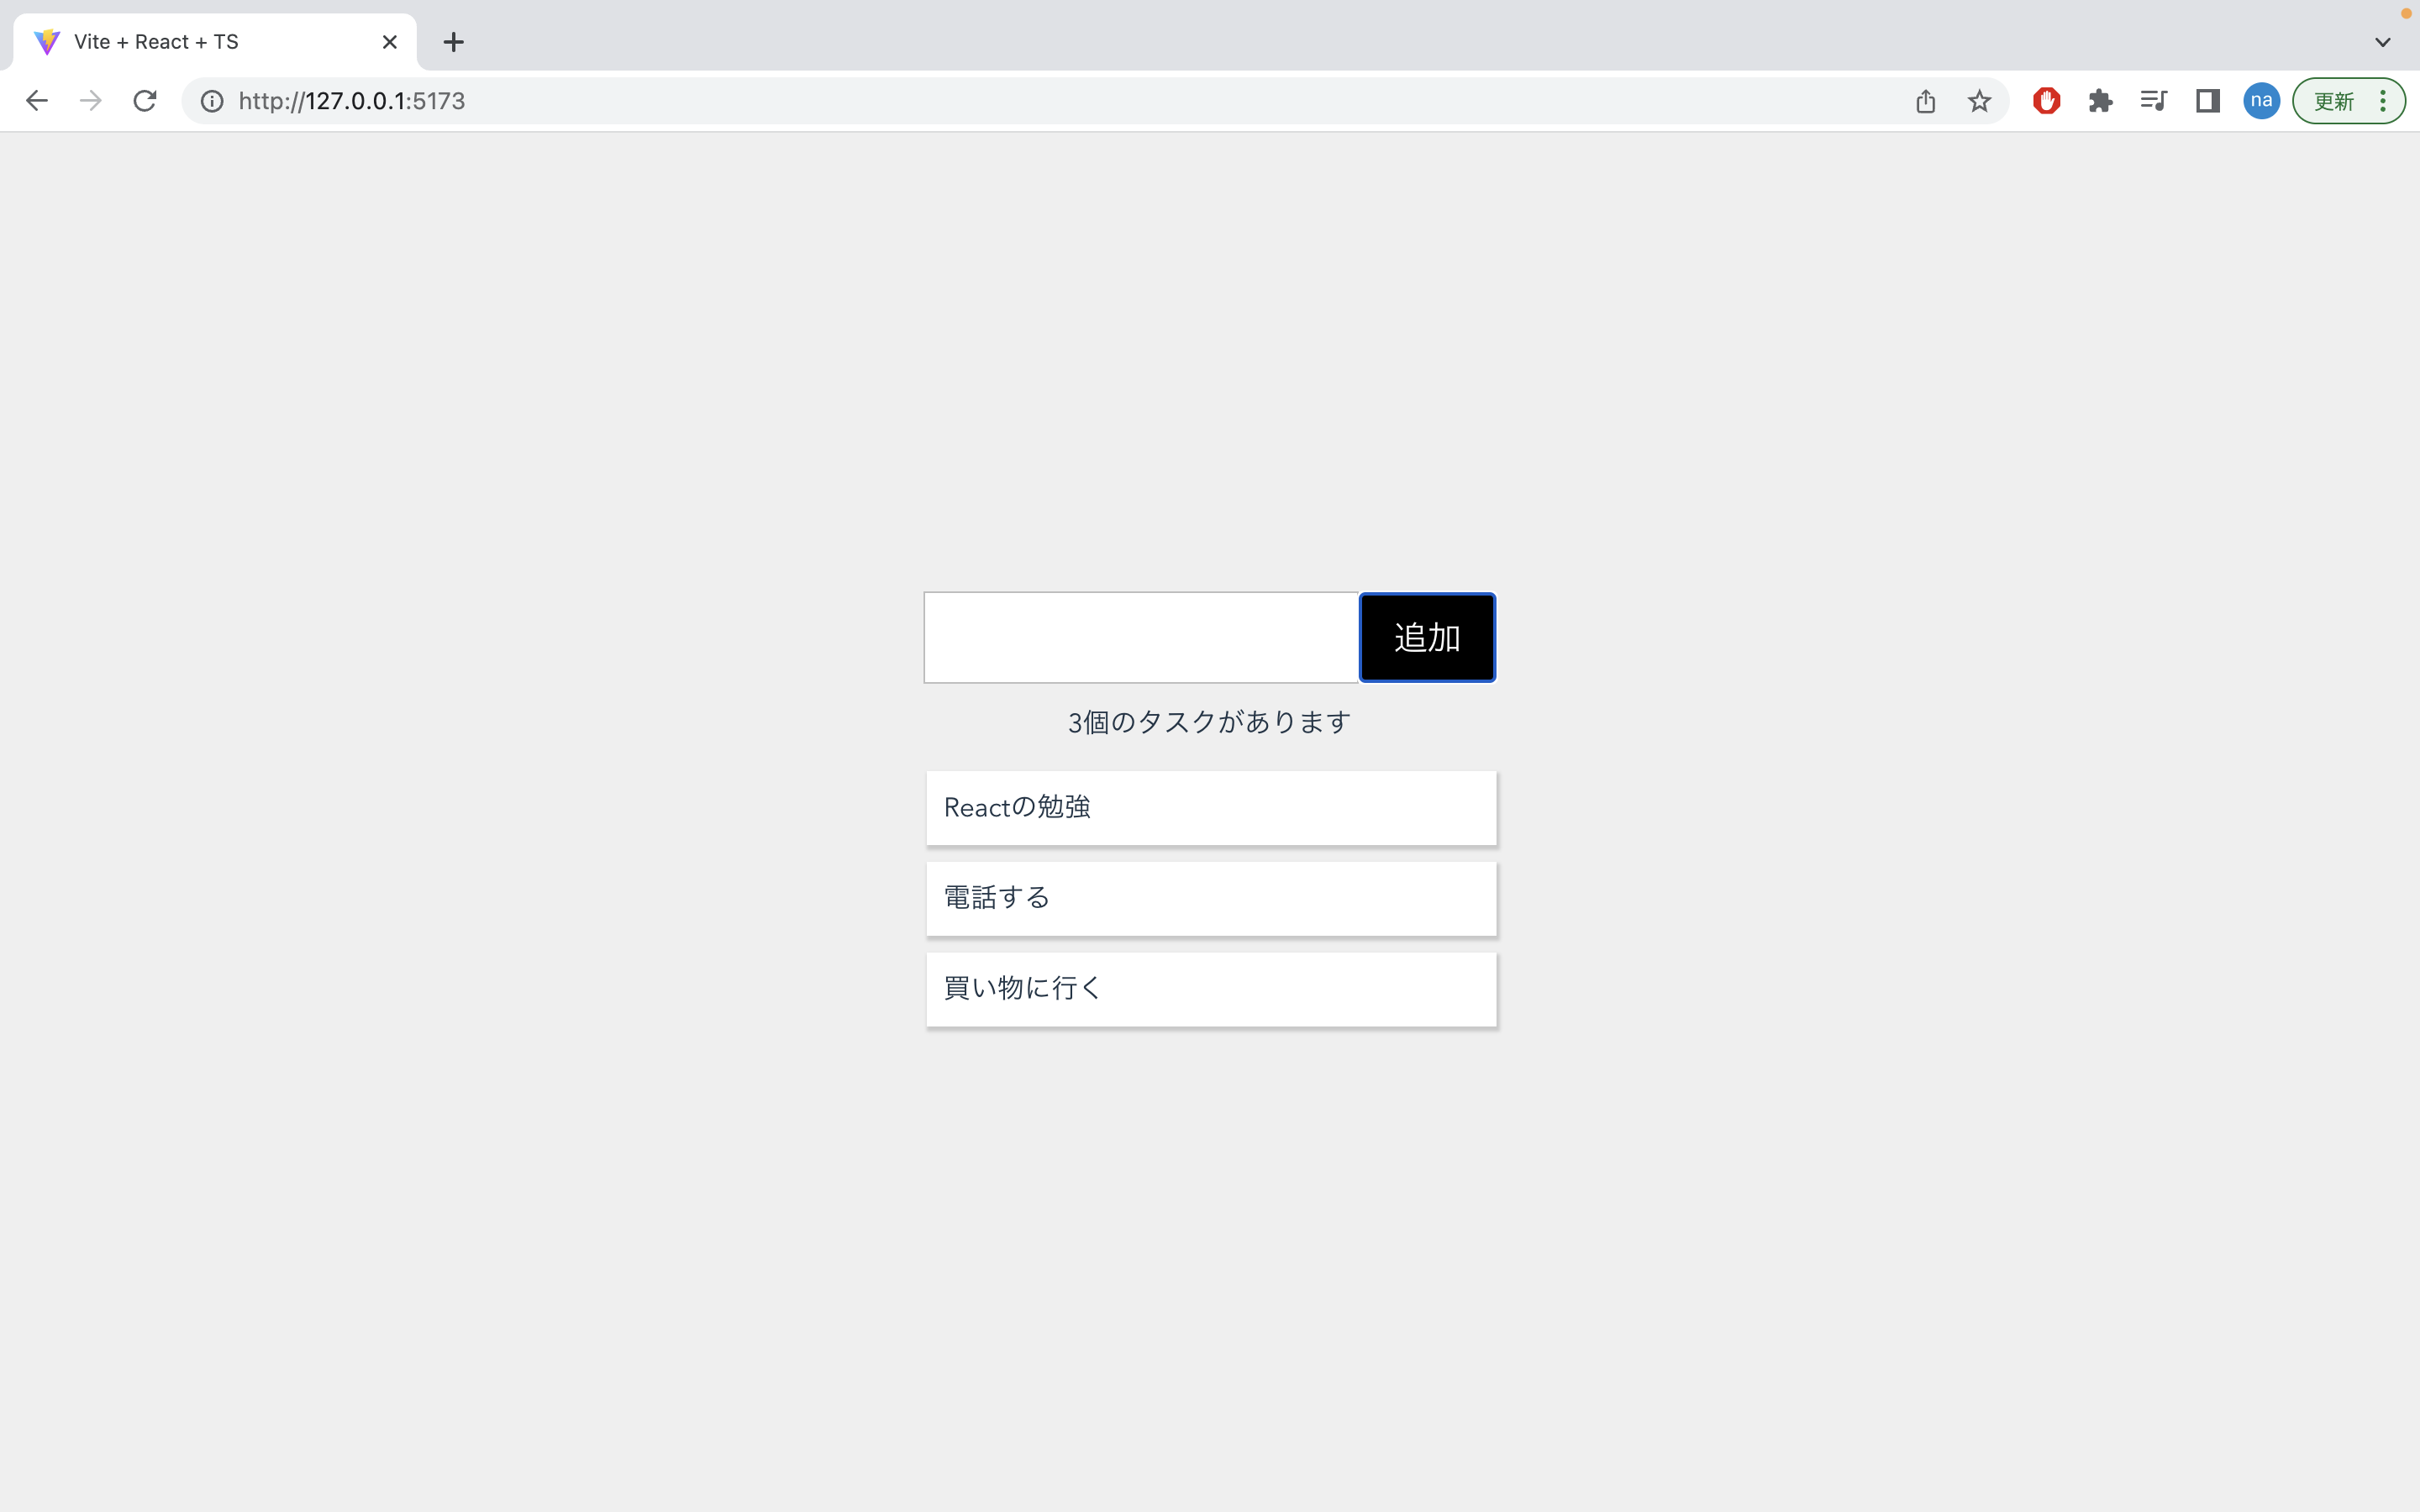Open the AdBlock extension icon
The height and width of the screenshot is (1512, 2420).
(x=2046, y=100)
